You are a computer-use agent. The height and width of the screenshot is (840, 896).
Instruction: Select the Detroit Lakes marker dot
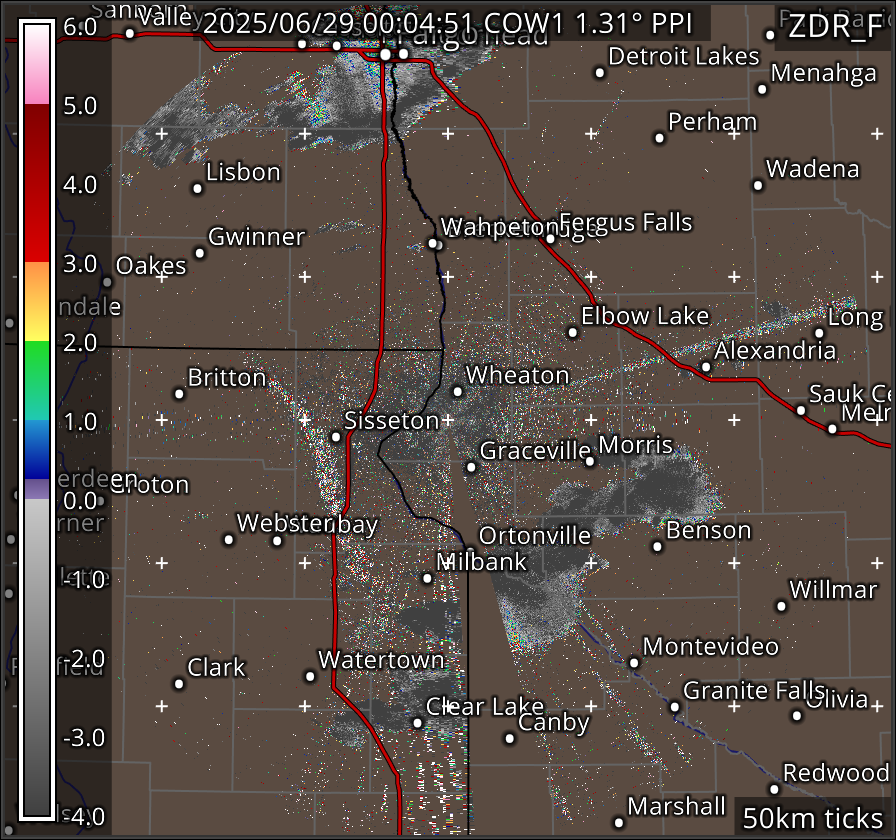coord(600,72)
